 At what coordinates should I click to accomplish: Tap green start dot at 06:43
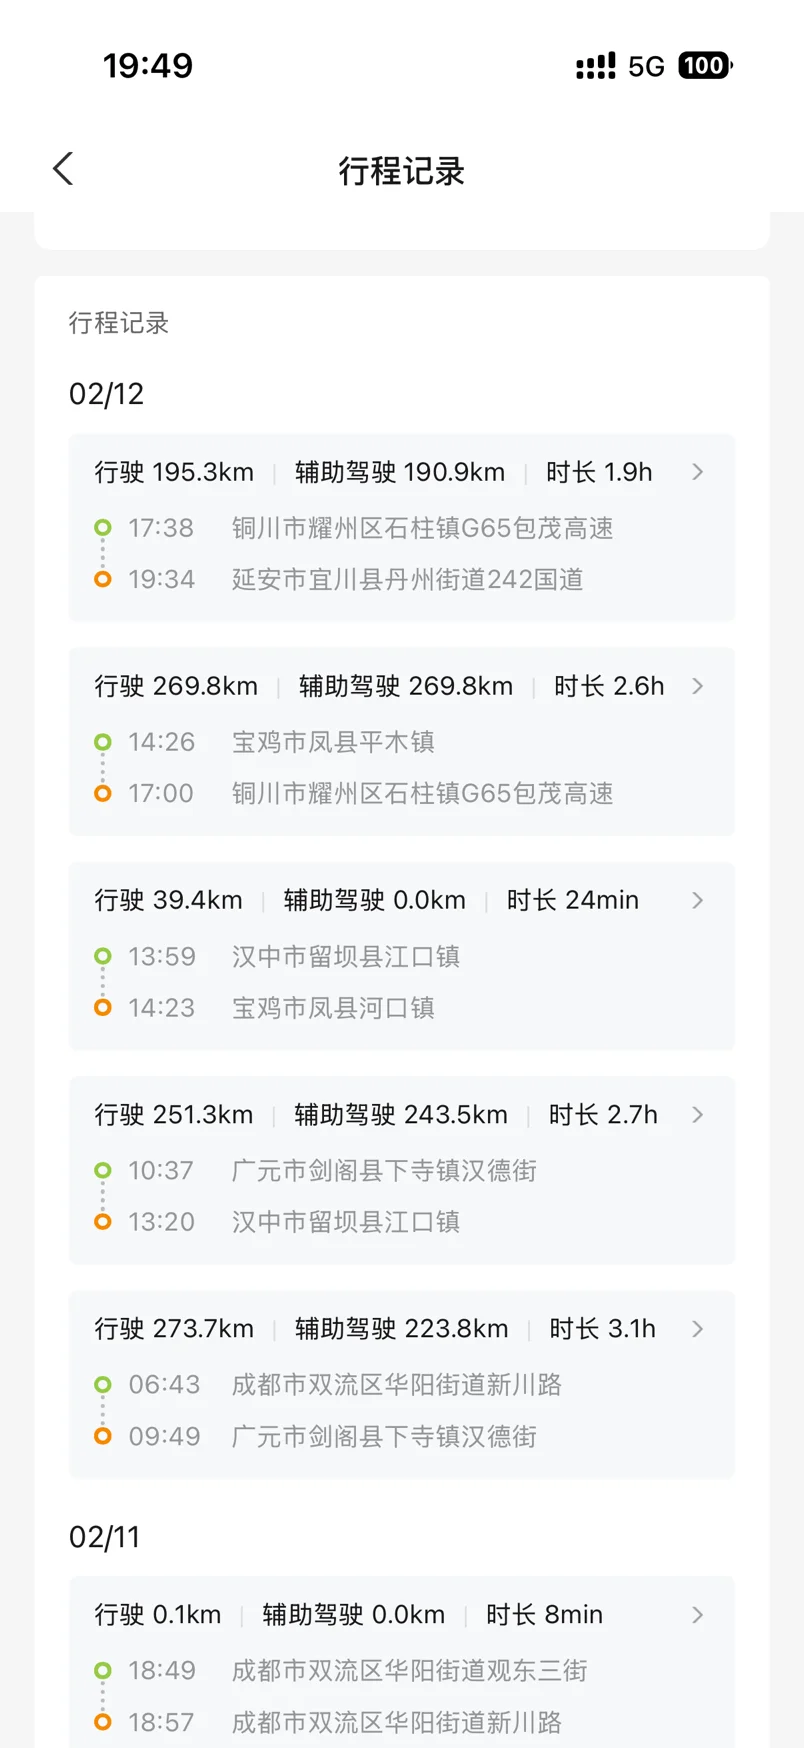pyautogui.click(x=102, y=1385)
